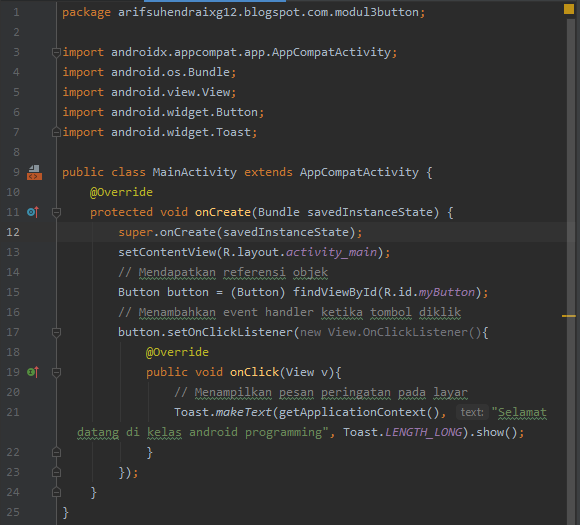Click the comment 'Mendapatkan referensi objek'
The height and width of the screenshot is (525, 580).
(x=233, y=273)
